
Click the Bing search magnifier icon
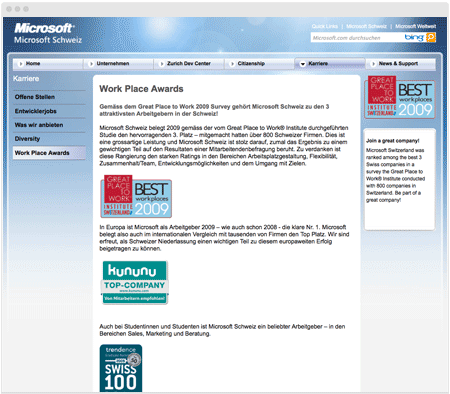click(431, 37)
